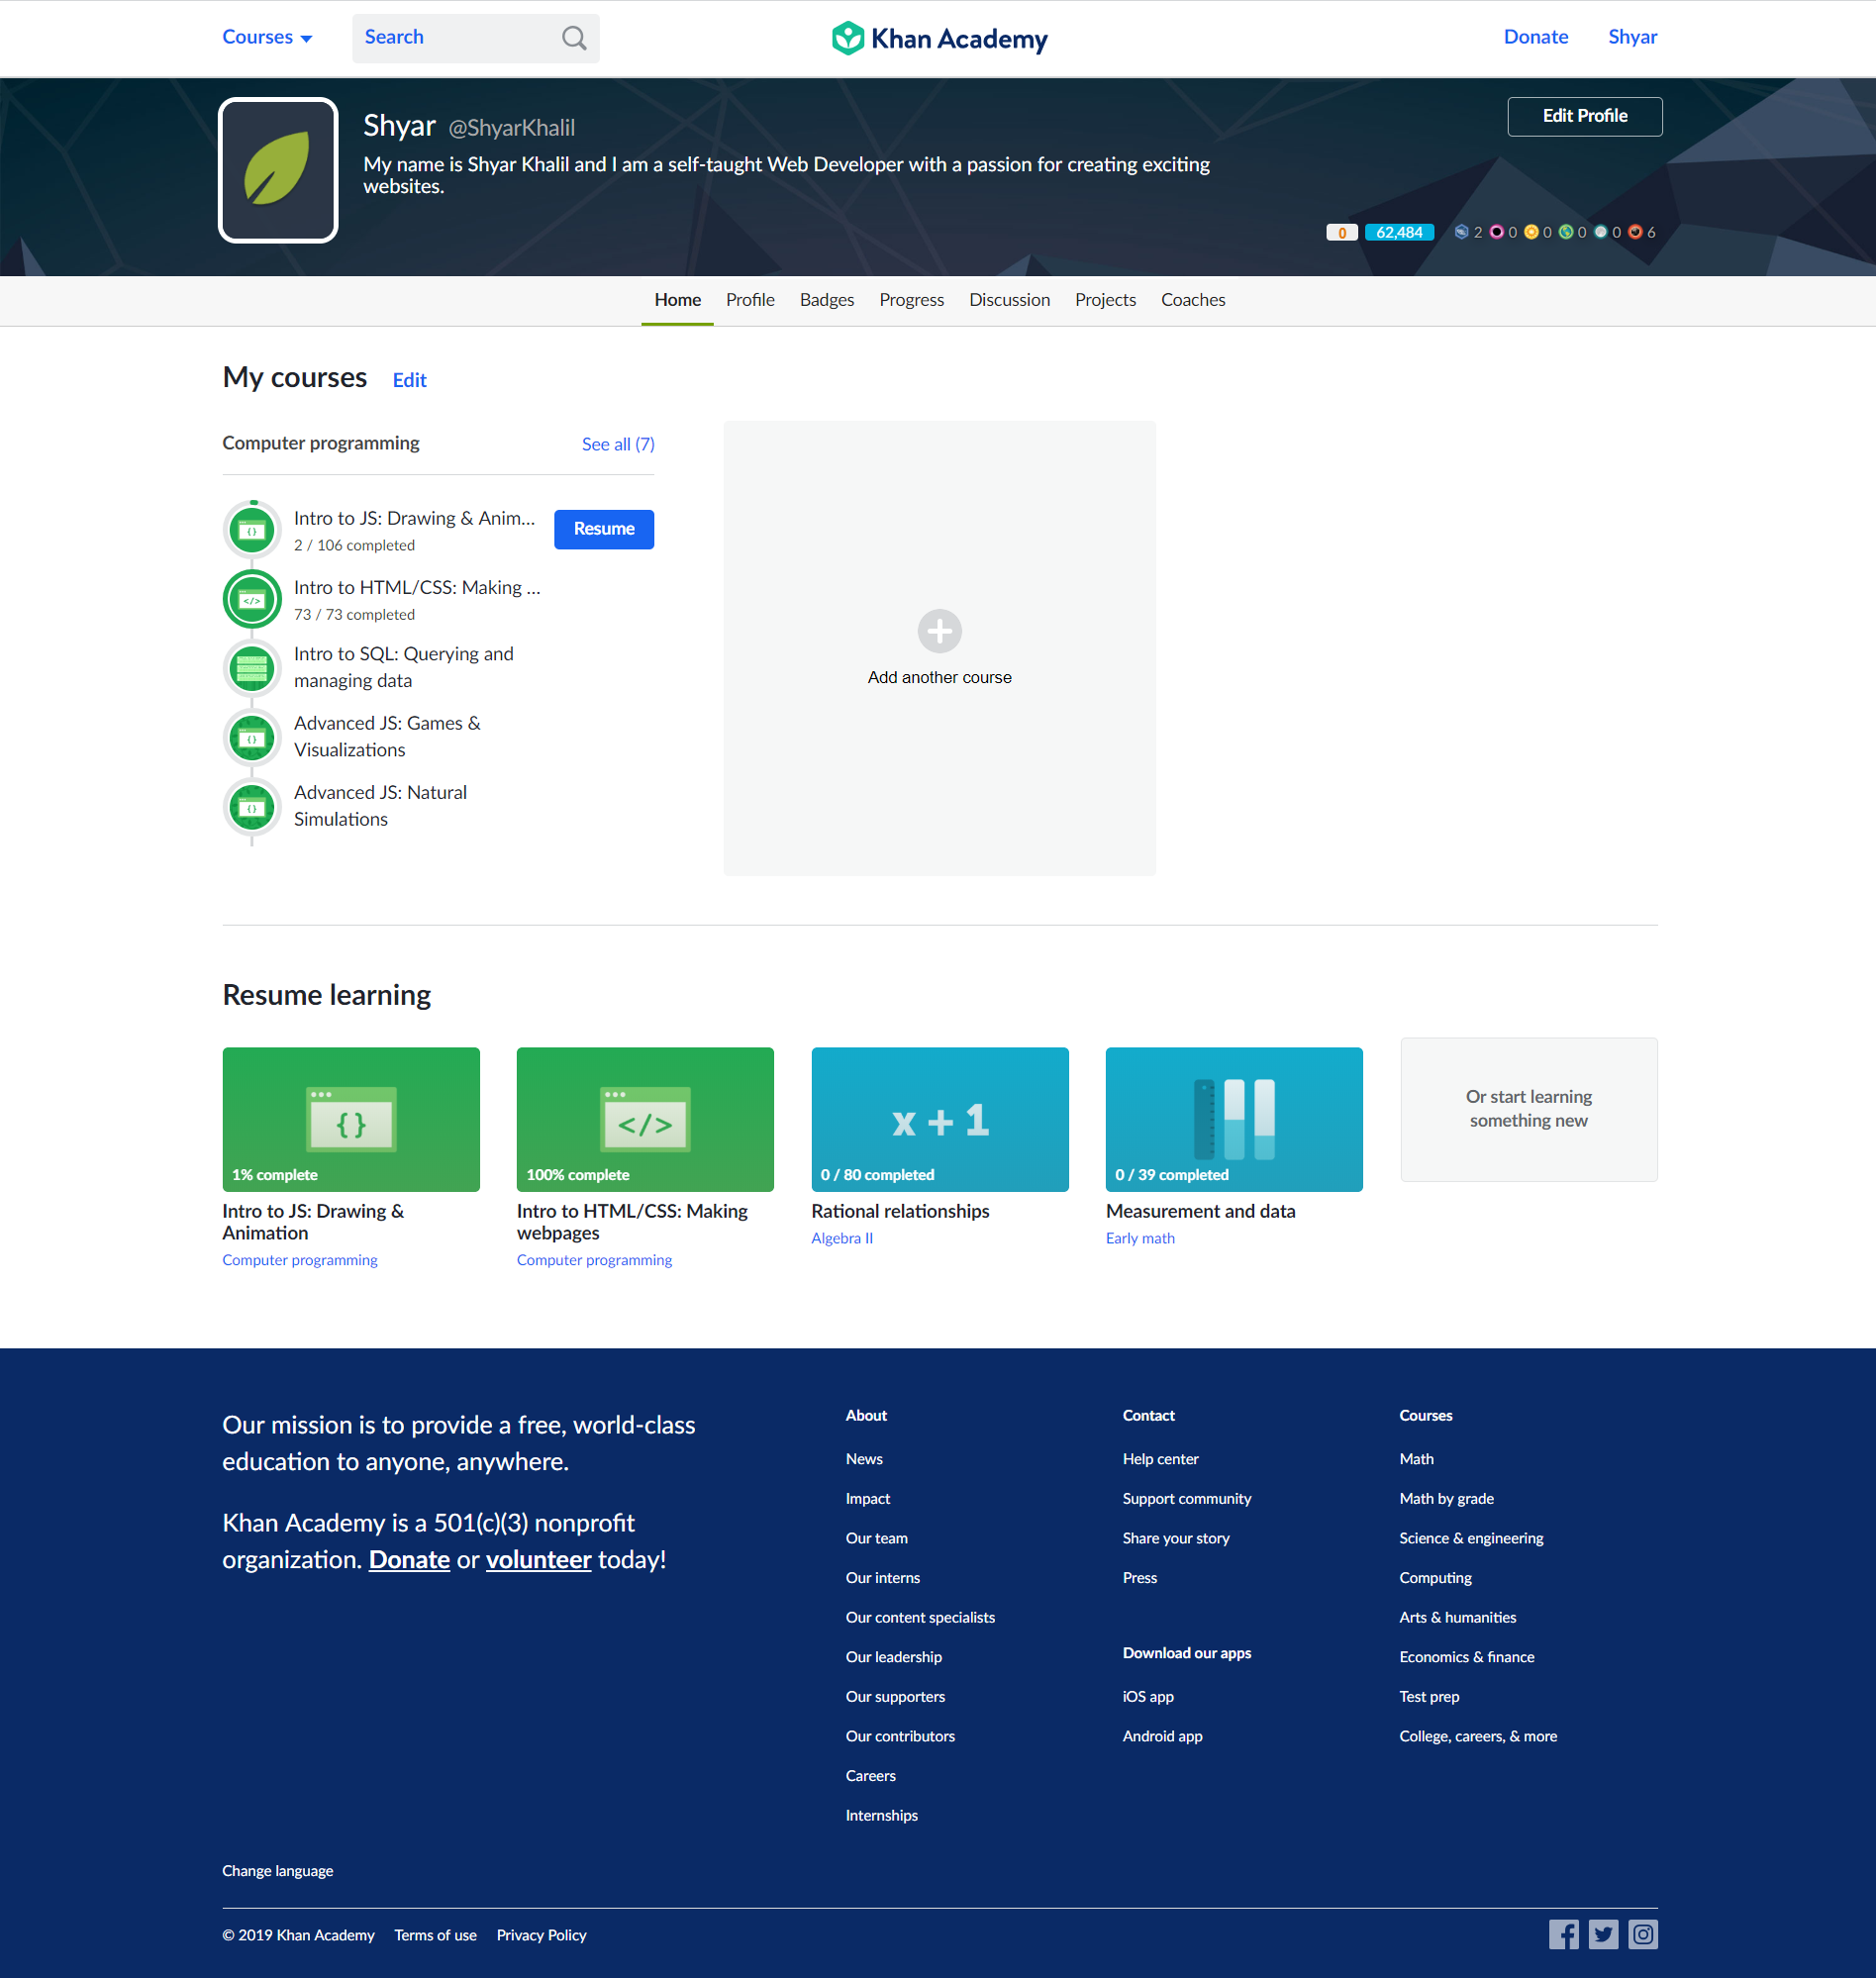Screen dimensions: 1876x1978
Task: Click the search magnifier icon
Action: [x=574, y=38]
